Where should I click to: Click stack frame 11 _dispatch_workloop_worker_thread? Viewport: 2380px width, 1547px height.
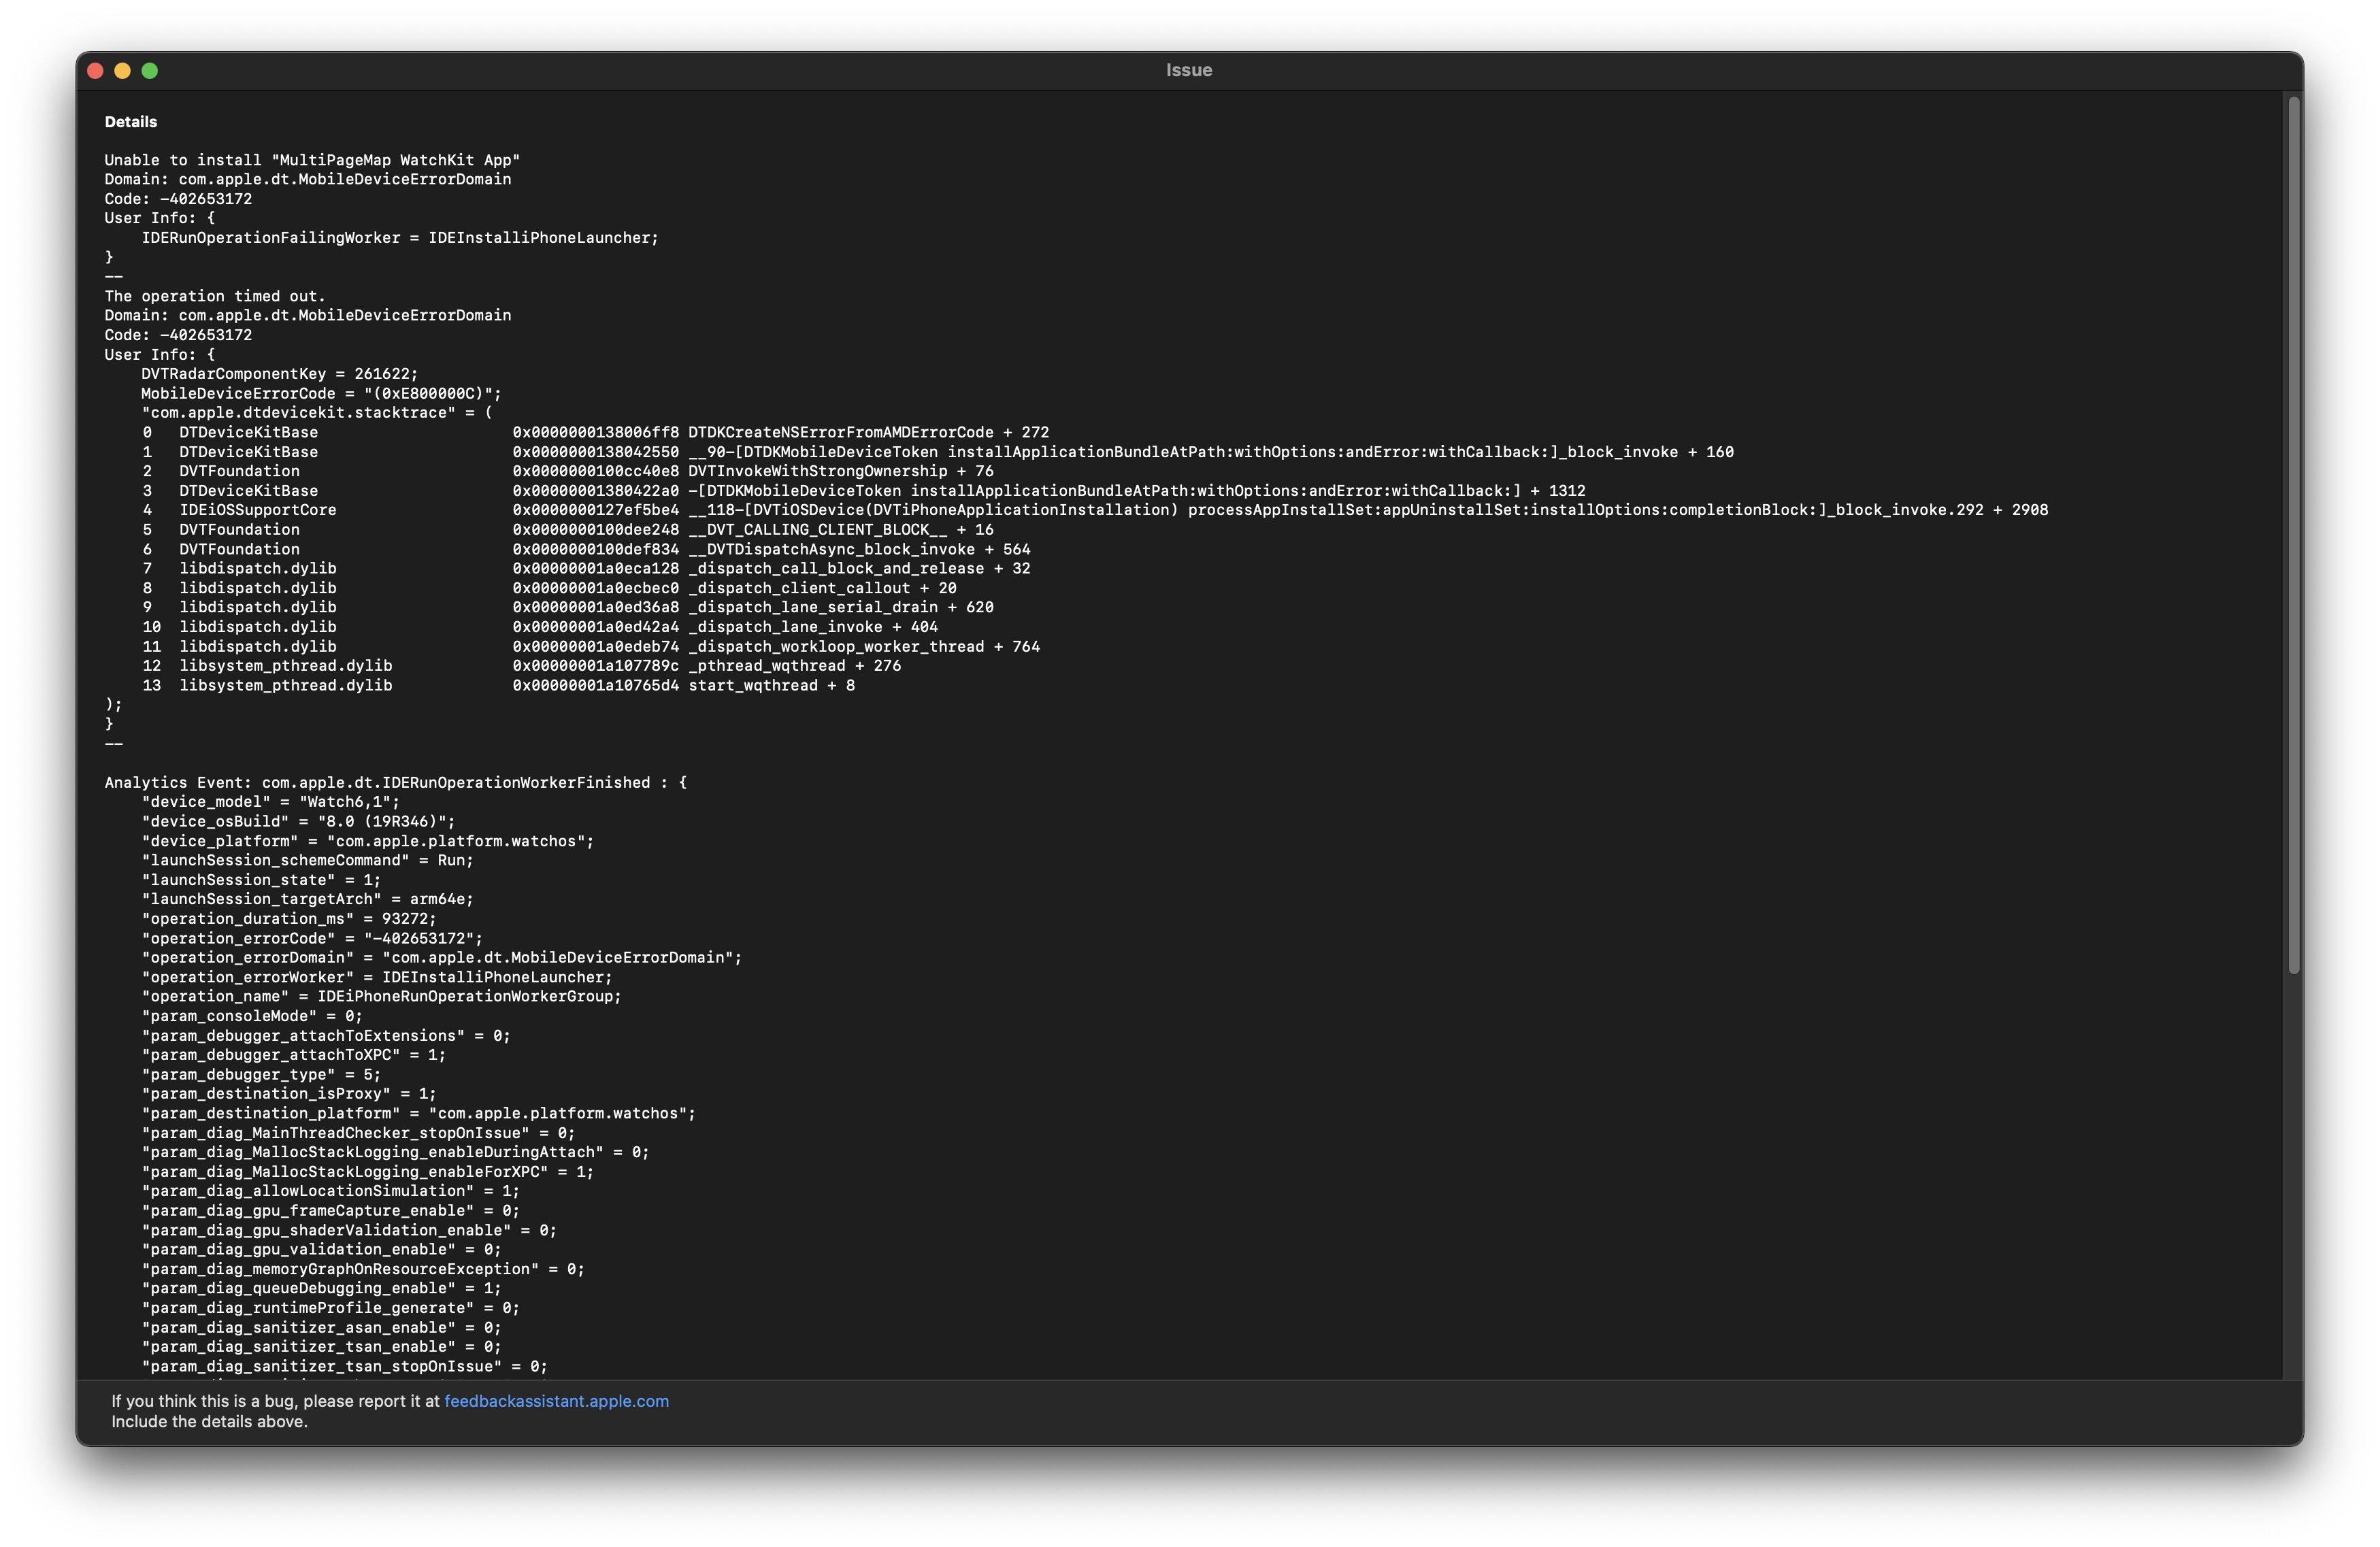coord(591,646)
